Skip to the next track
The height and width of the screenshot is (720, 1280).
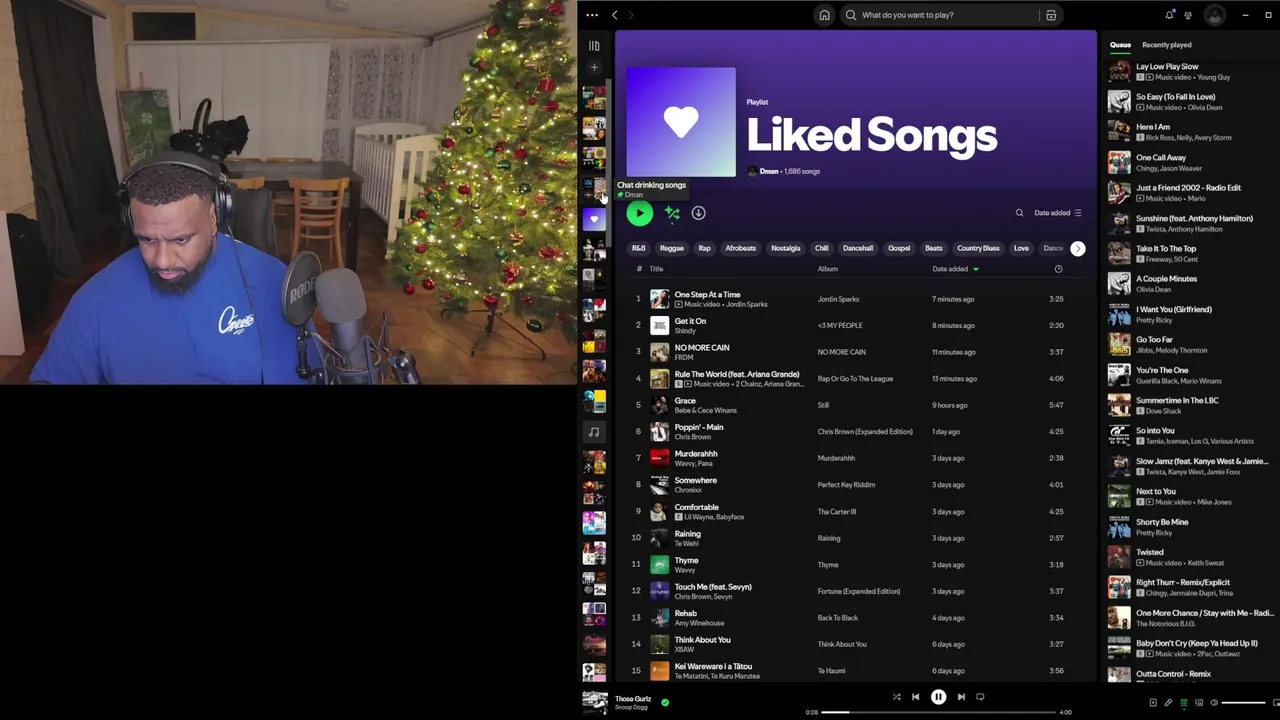tap(961, 697)
